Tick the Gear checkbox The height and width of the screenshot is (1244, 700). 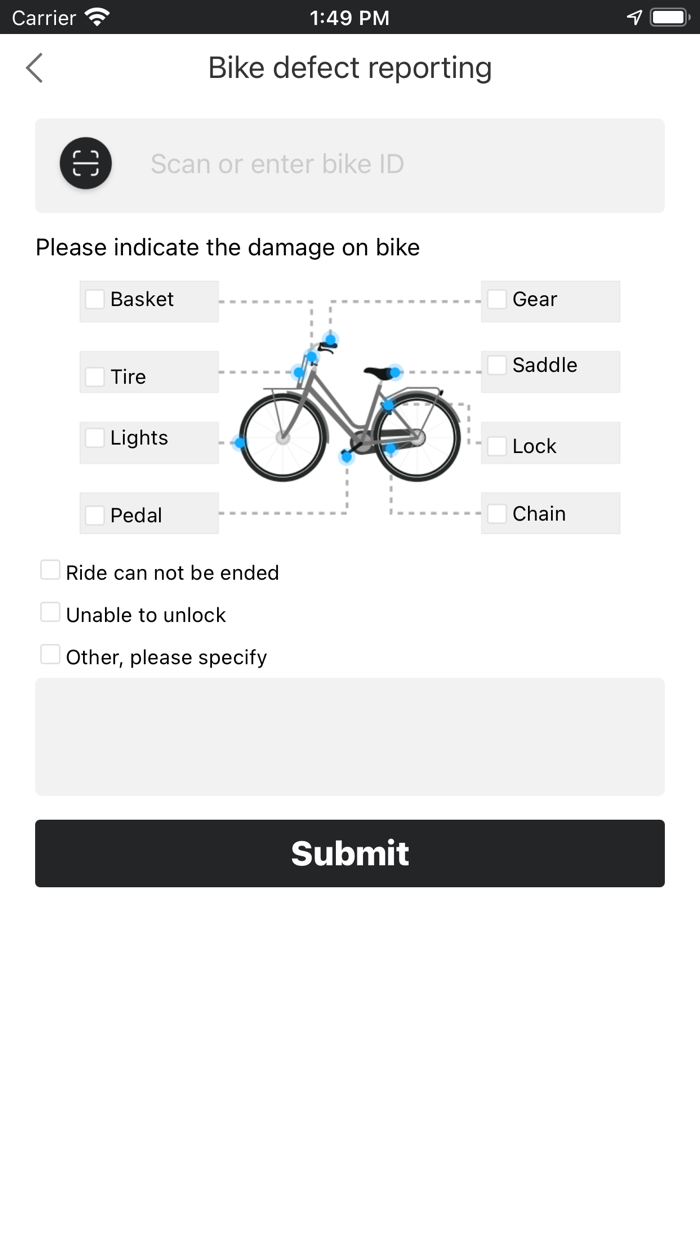[497, 299]
